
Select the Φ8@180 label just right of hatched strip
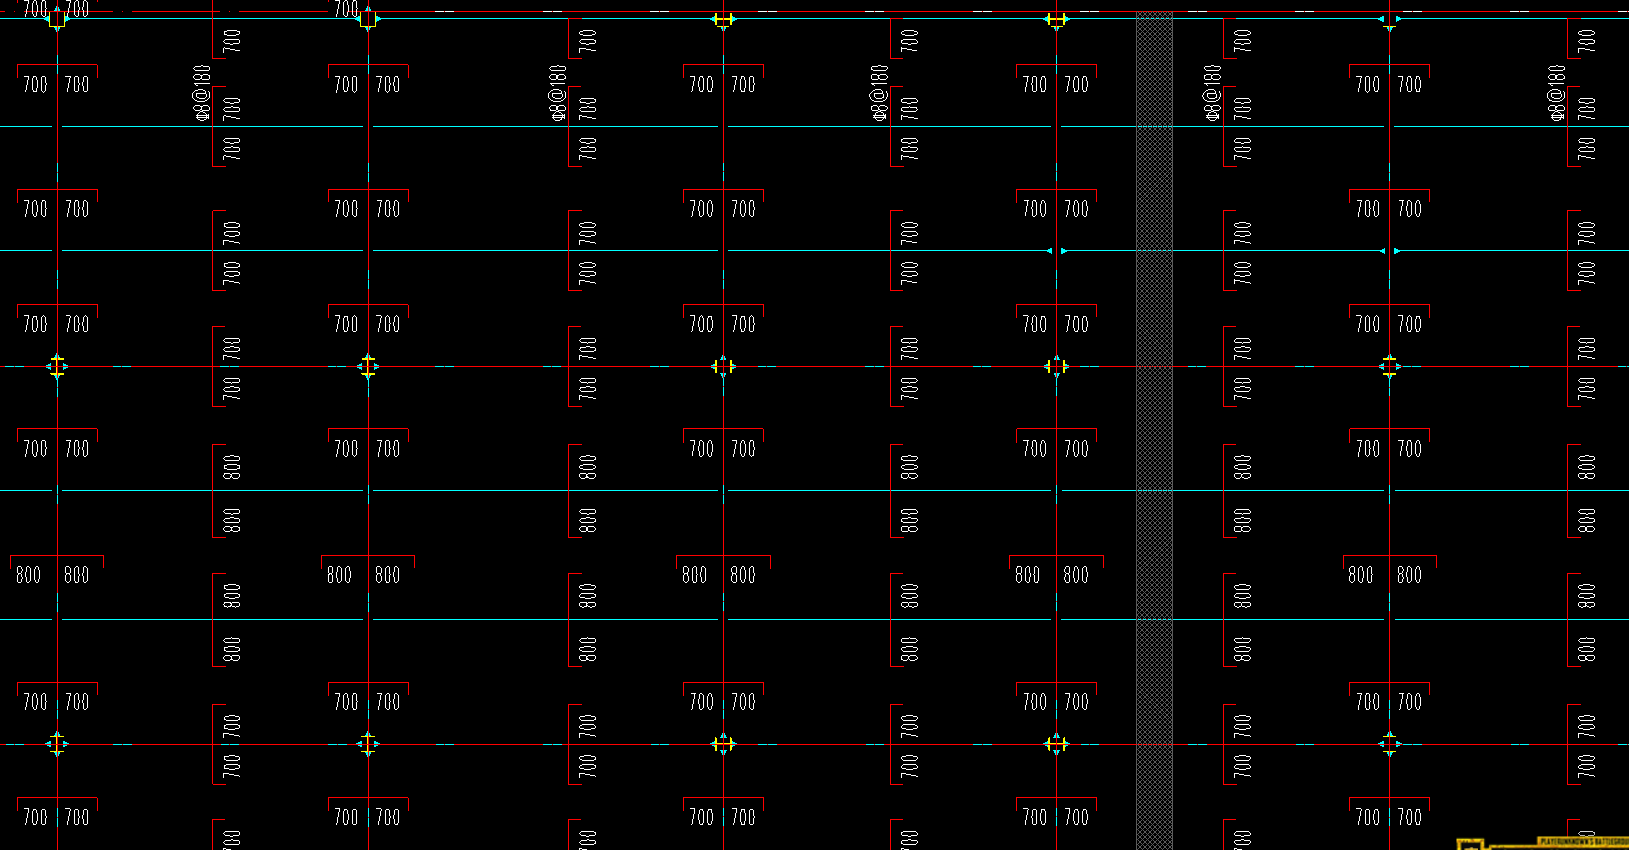click(x=1212, y=93)
